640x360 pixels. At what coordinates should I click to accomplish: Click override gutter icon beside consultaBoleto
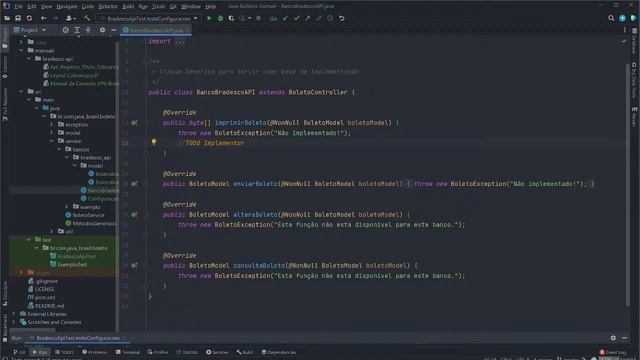click(134, 265)
